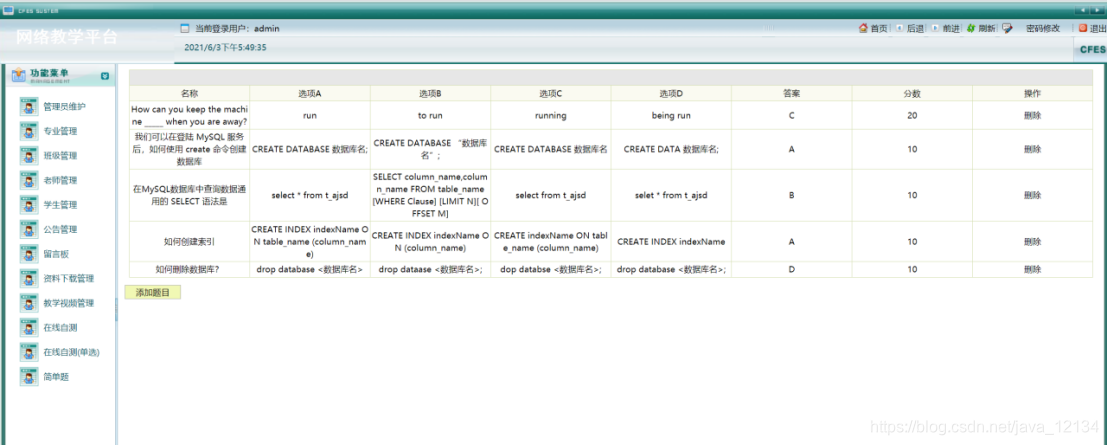The height and width of the screenshot is (445, 1108).
Task: Click the 分数 column header
Action: [x=912, y=93]
